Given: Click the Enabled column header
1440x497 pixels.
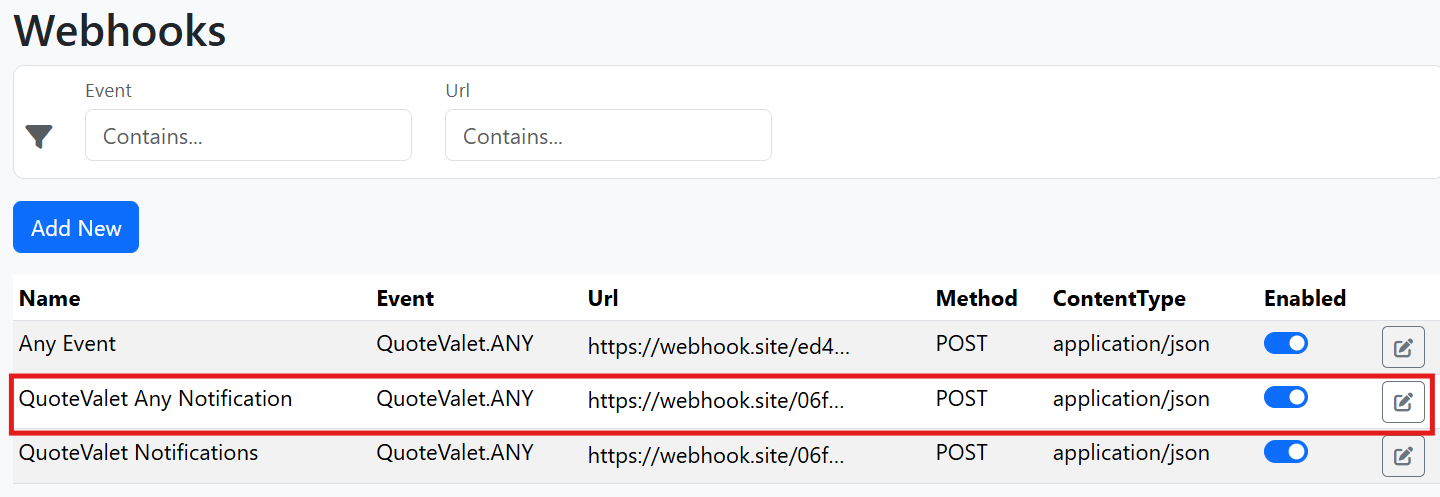Looking at the screenshot, I should 1305,298.
